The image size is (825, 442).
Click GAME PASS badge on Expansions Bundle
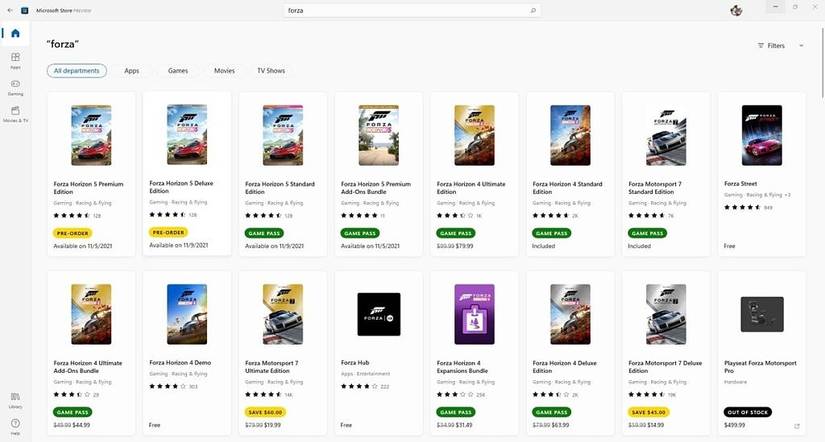click(456, 412)
